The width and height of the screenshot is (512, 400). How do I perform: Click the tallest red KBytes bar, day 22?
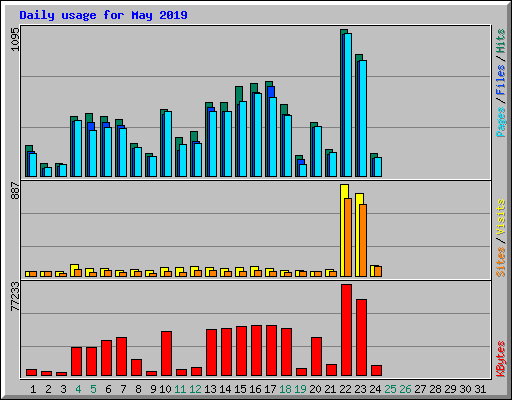(346, 330)
